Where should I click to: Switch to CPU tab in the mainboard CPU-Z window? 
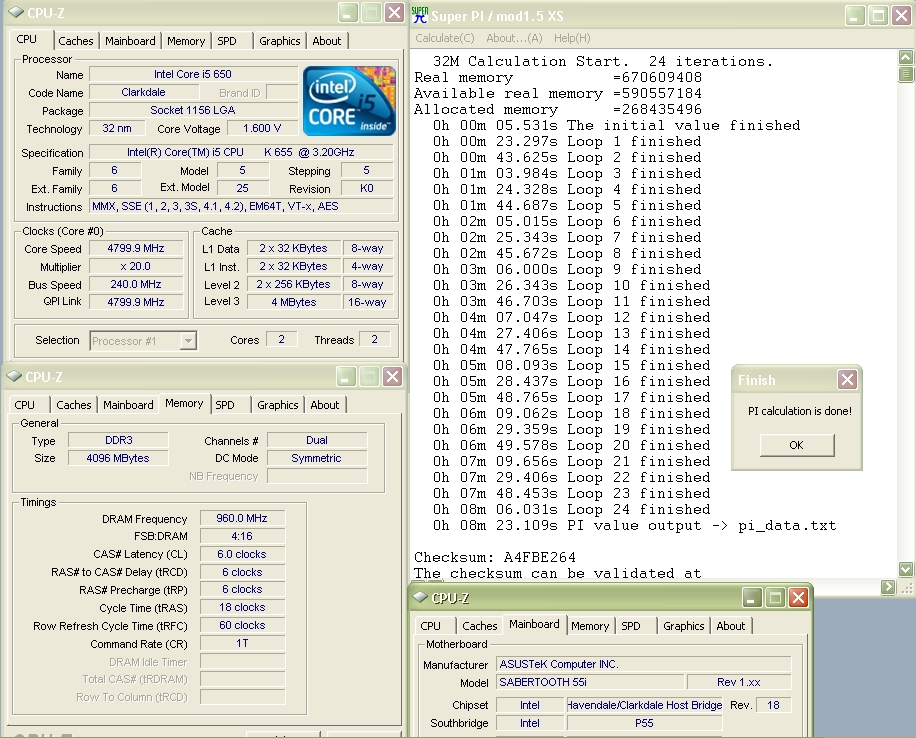click(x=431, y=626)
